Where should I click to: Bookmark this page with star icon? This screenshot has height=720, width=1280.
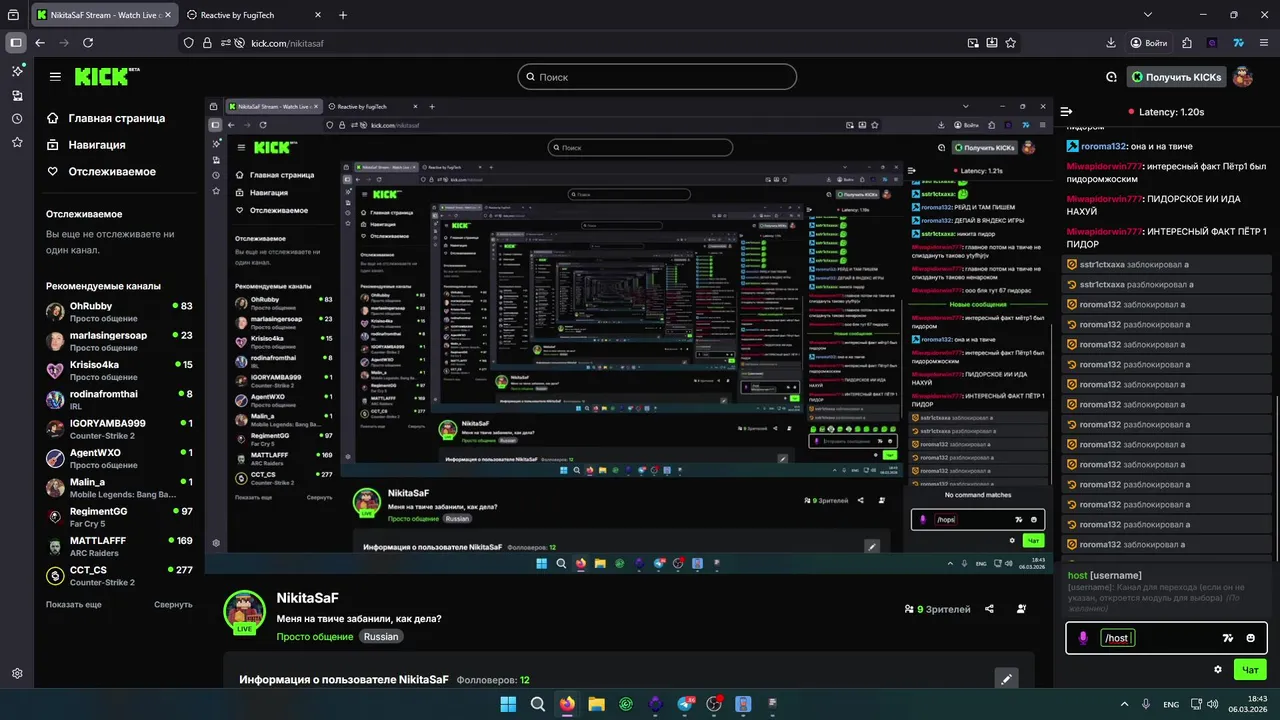pos(1011,43)
